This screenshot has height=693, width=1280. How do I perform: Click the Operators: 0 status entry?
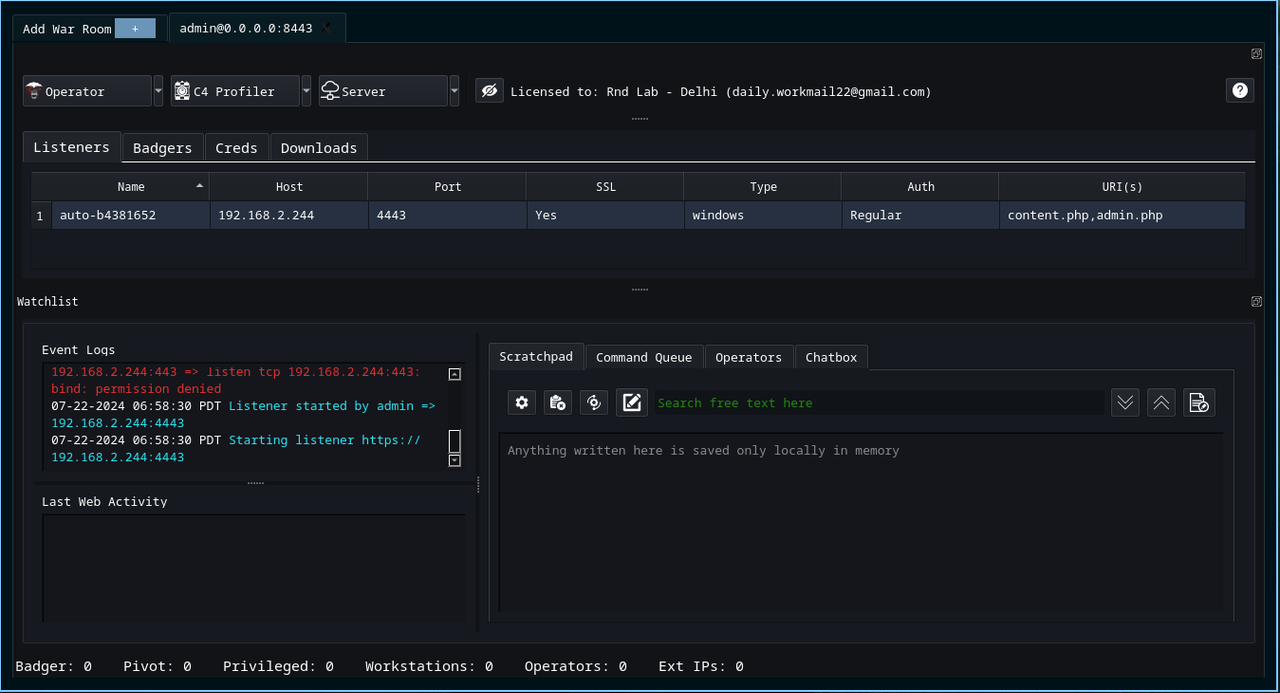(x=576, y=666)
